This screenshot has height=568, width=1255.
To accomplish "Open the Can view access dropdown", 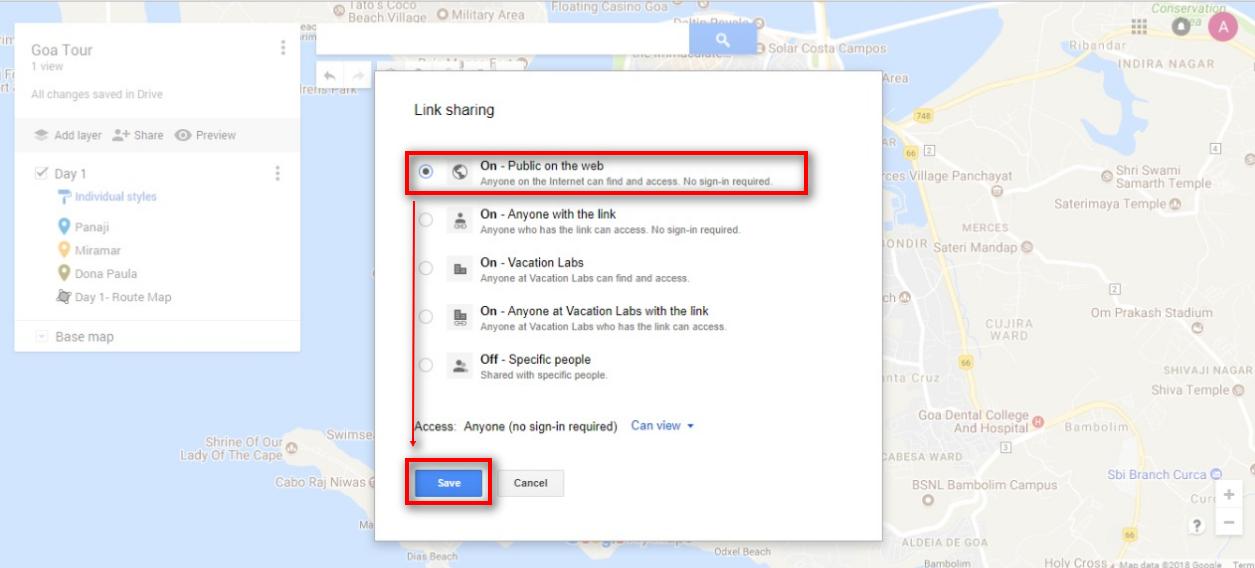I will tap(662, 426).
